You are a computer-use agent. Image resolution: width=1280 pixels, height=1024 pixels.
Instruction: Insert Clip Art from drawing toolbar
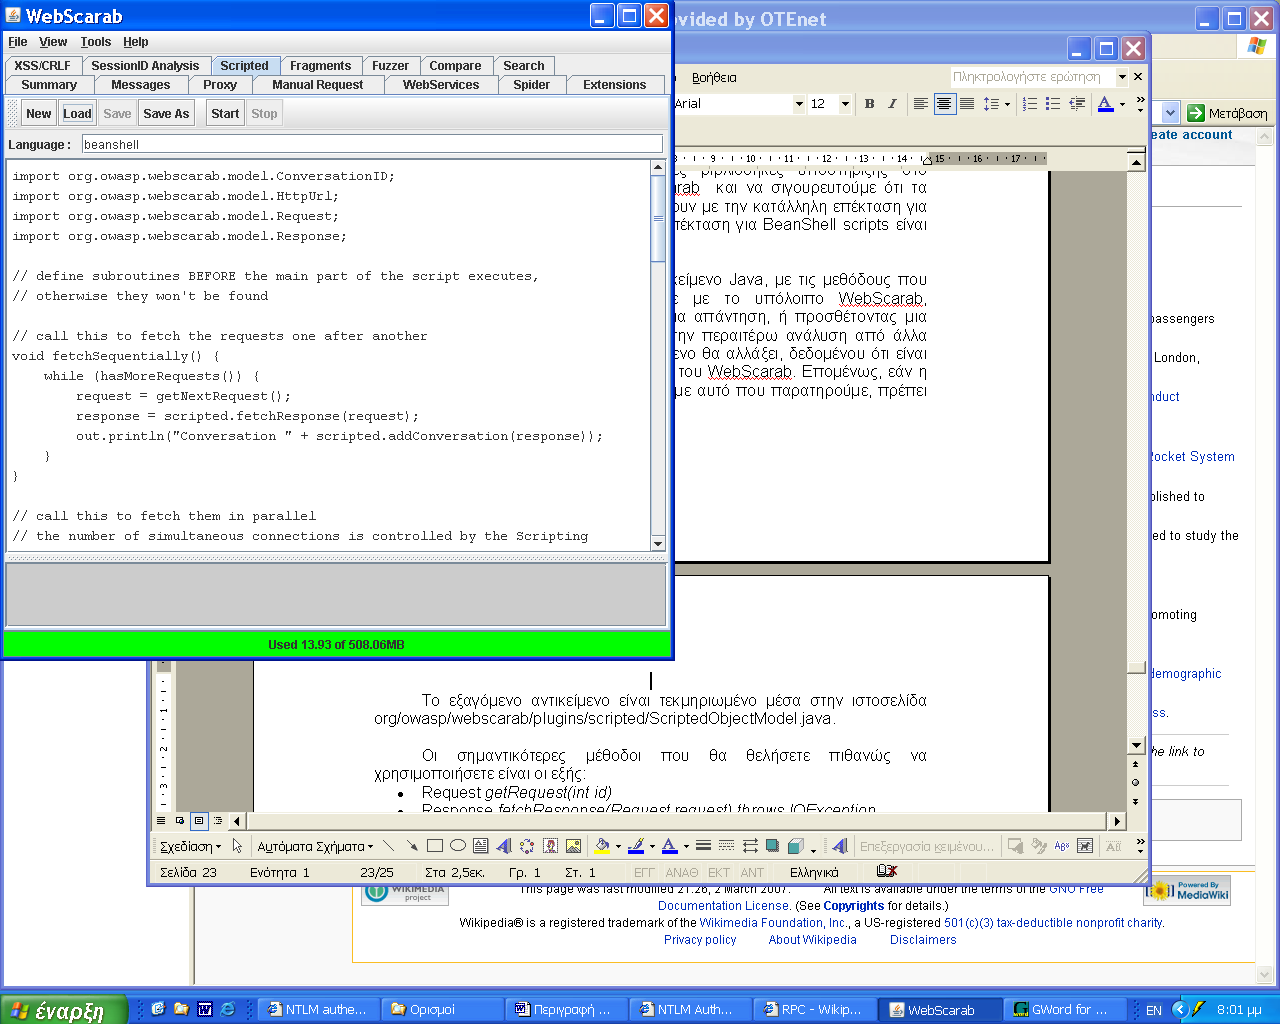(550, 846)
